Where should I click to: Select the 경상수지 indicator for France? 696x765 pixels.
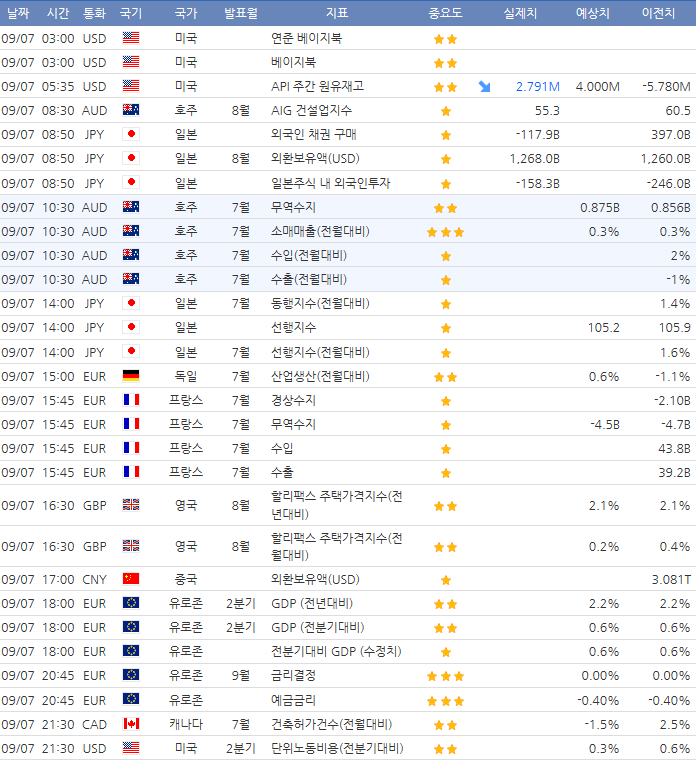coord(294,401)
